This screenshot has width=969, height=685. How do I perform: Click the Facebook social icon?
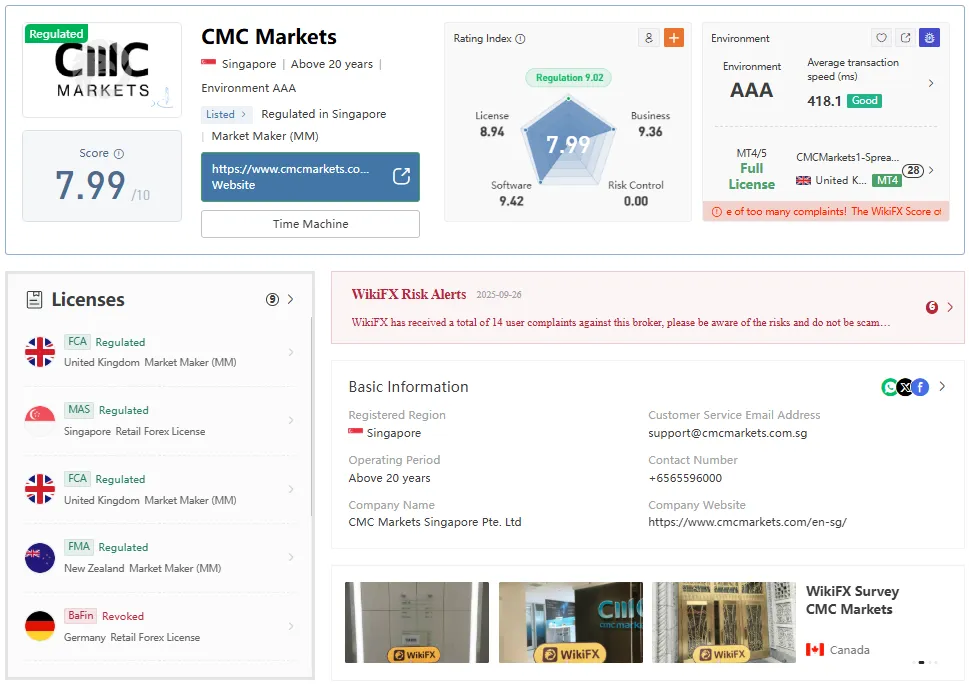pyautogui.click(x=920, y=387)
